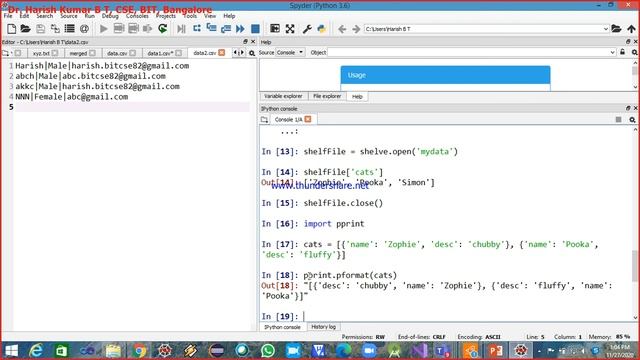Click the debugger Continue double-arrow icon
This screenshot has height=360, width=640.
click(x=240, y=29)
